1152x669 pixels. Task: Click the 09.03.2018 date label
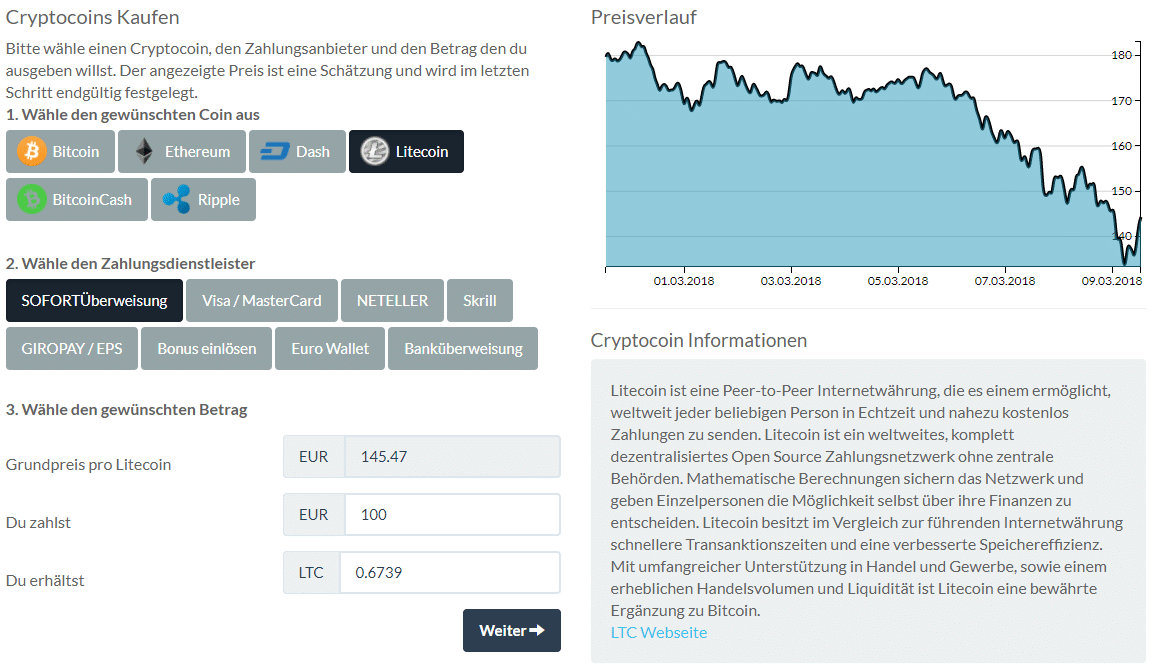[1112, 281]
